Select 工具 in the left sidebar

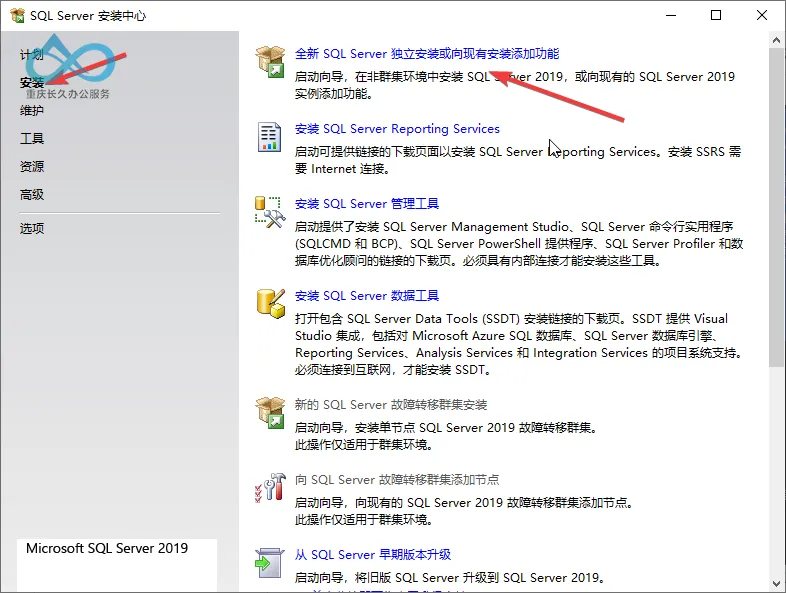click(32, 138)
